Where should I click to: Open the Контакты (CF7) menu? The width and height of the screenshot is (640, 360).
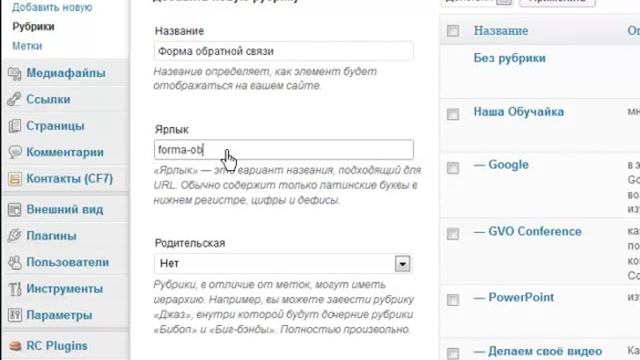pos(69,178)
